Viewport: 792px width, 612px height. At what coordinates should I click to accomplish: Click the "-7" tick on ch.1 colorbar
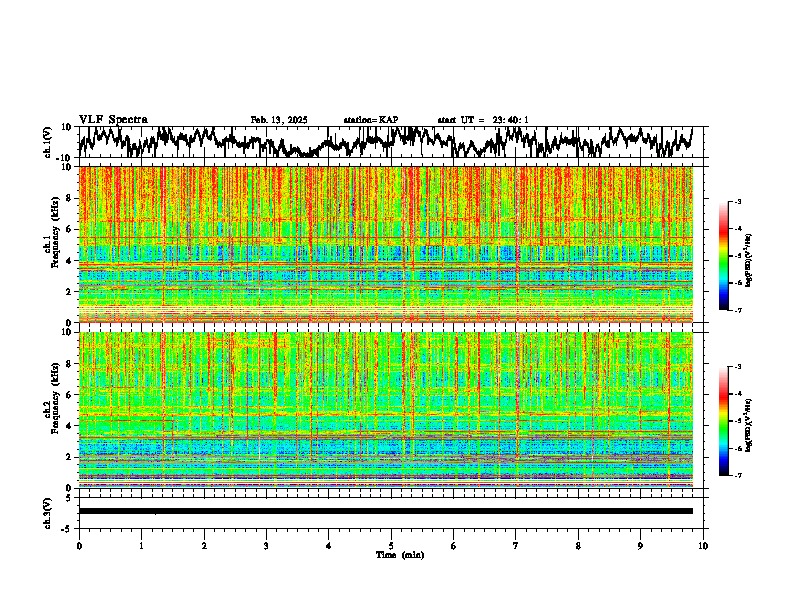click(x=737, y=310)
